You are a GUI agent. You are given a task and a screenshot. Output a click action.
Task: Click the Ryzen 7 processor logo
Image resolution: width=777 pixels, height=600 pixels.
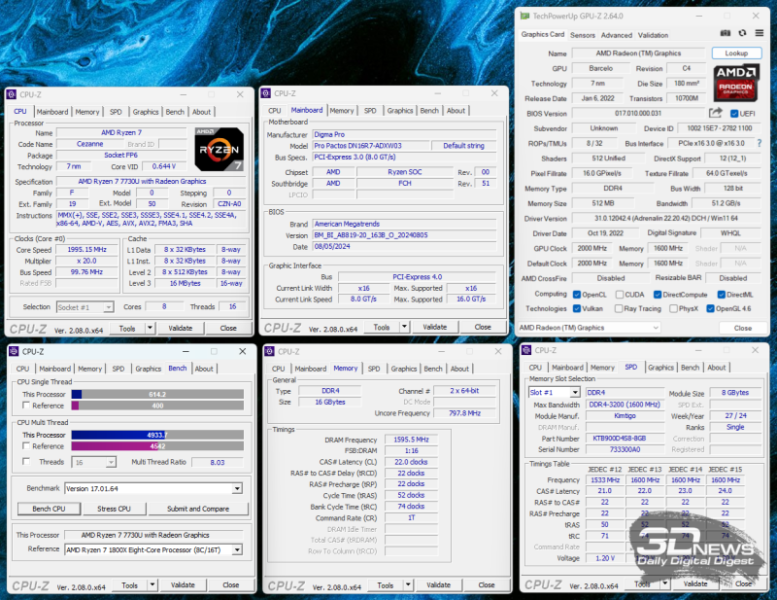(x=218, y=147)
